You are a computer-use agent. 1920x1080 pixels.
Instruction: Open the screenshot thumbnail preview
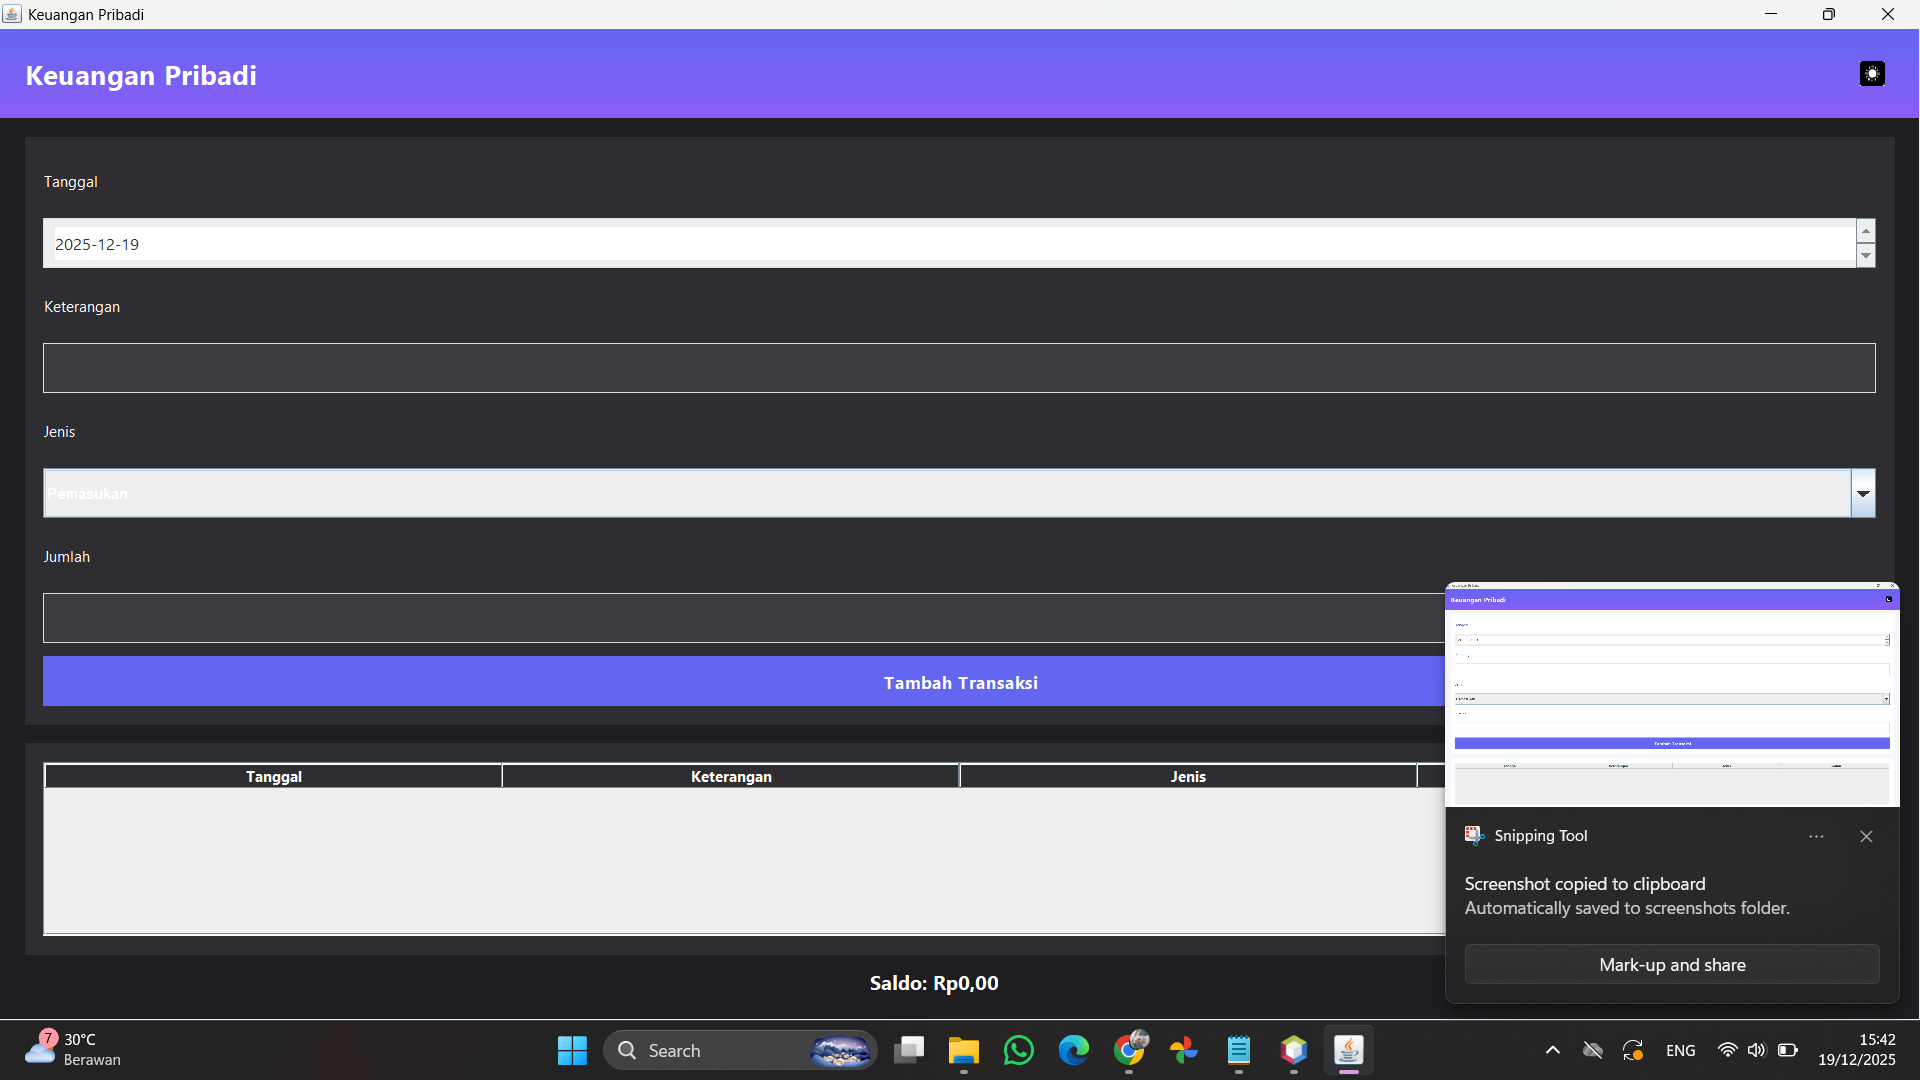[1672, 695]
